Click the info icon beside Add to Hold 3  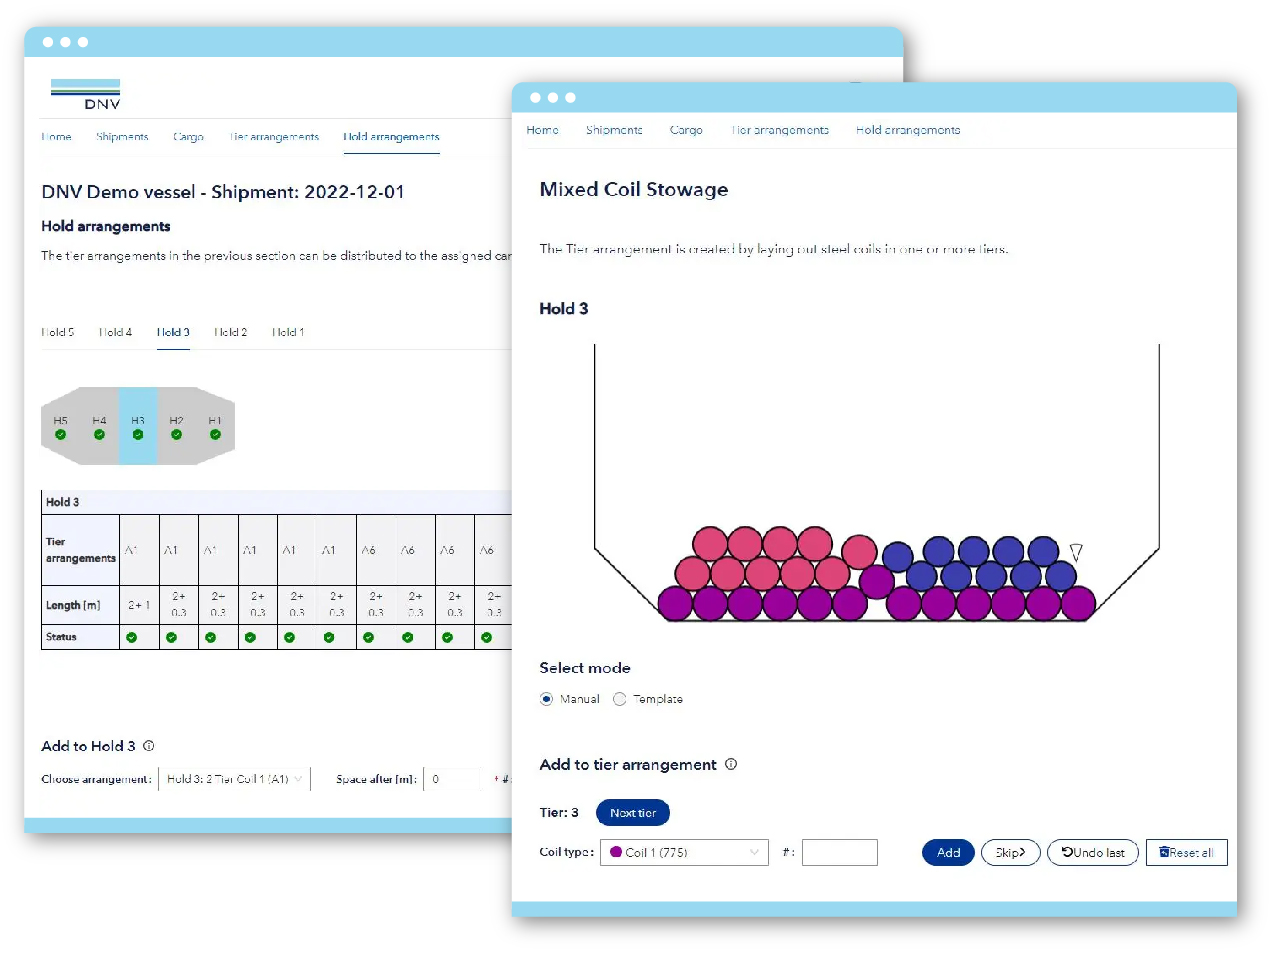(149, 746)
